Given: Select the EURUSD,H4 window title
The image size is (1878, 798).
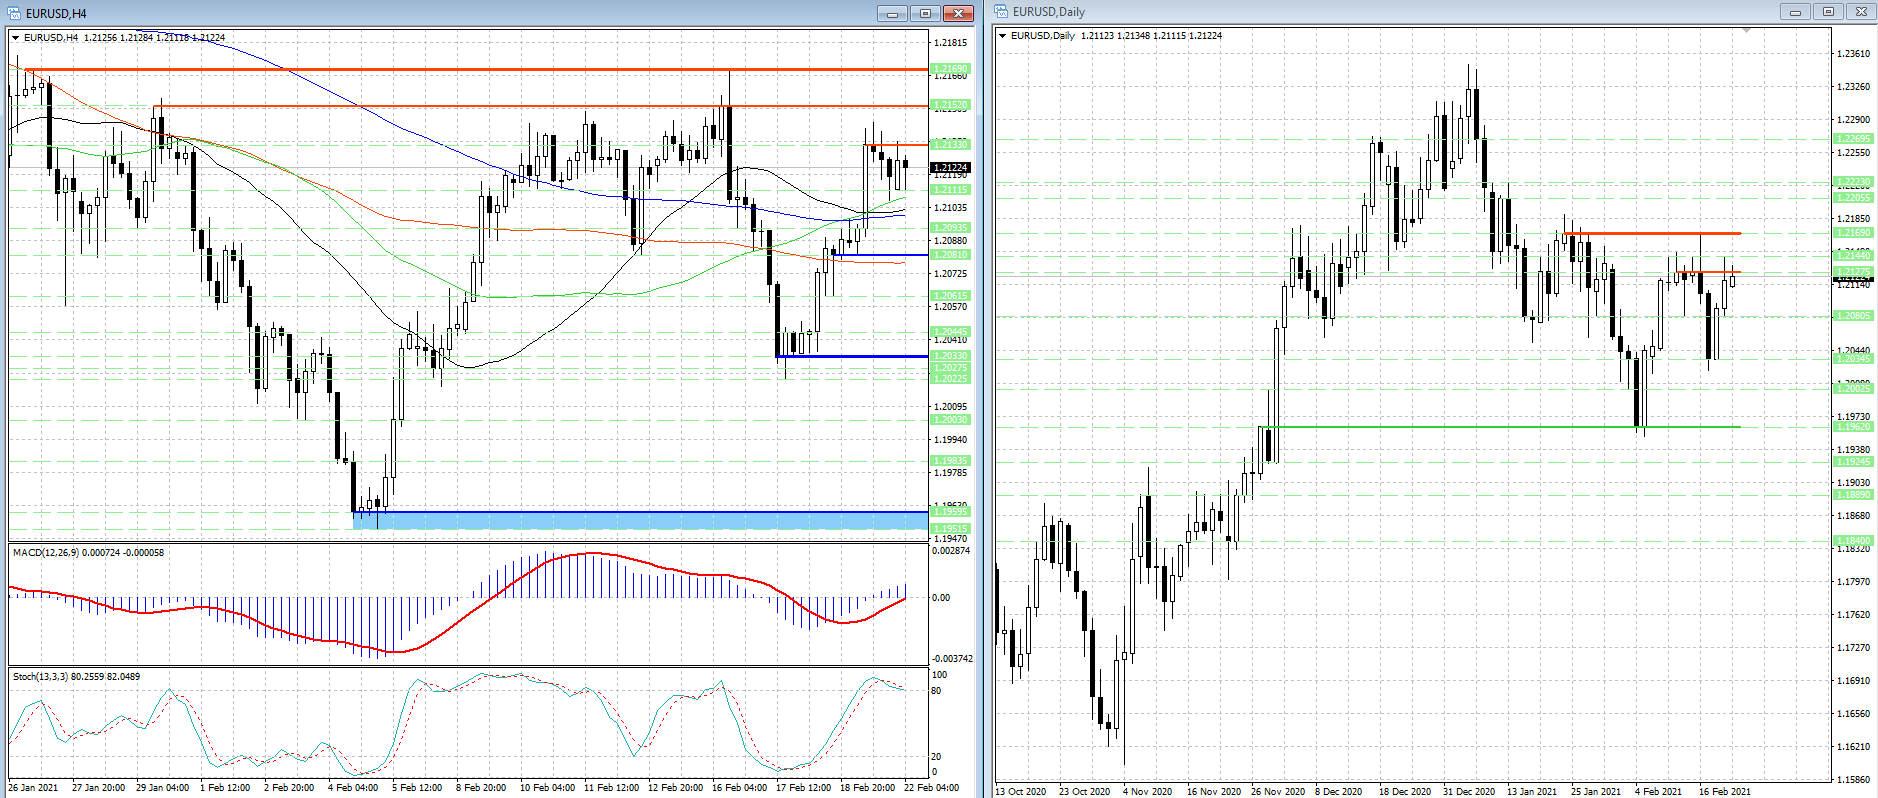Looking at the screenshot, I should 56,14.
